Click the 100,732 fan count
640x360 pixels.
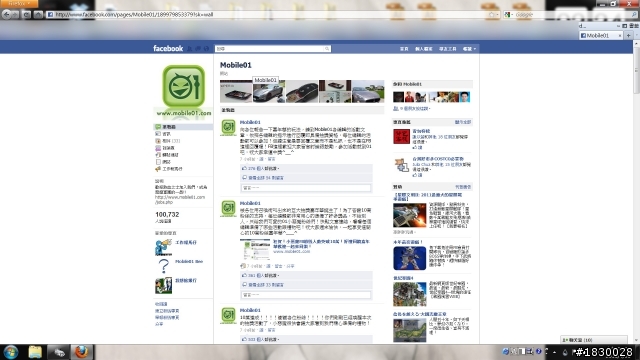click(167, 214)
